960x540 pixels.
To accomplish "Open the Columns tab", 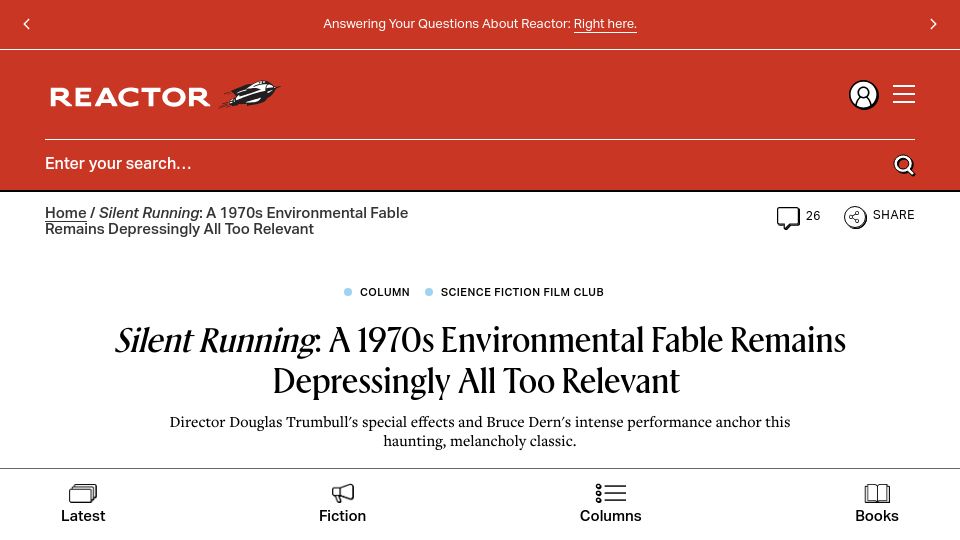I will [x=610, y=504].
